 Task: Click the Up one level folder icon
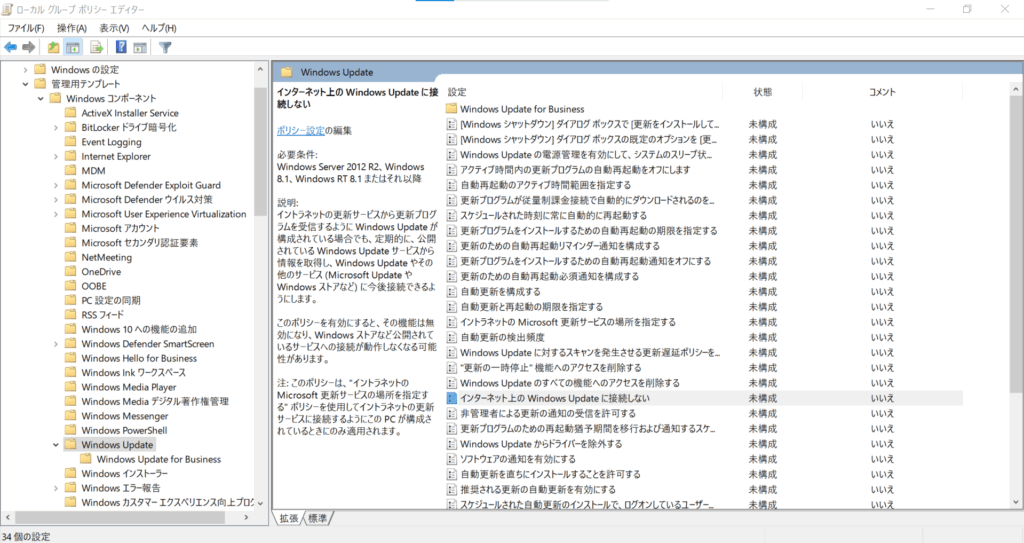(54, 47)
